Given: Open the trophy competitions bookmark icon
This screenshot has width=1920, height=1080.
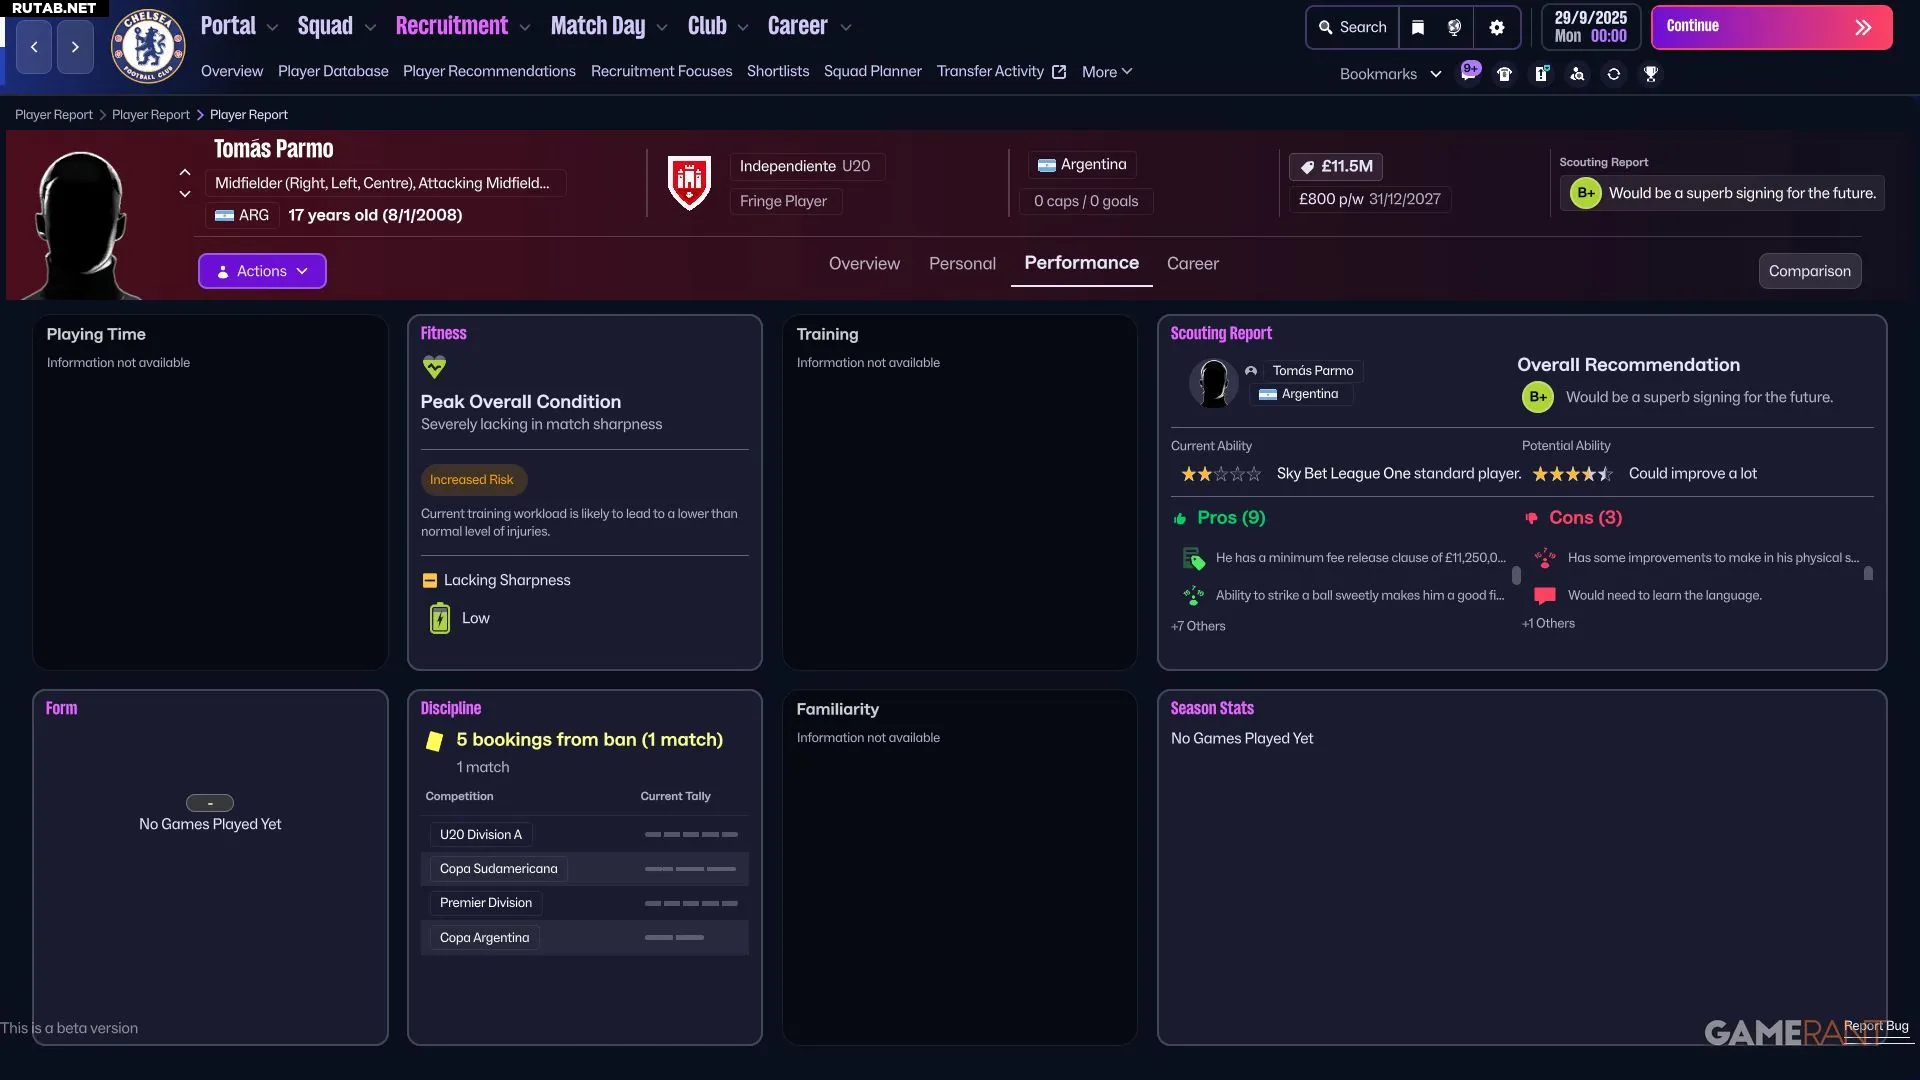Looking at the screenshot, I should click(1651, 74).
